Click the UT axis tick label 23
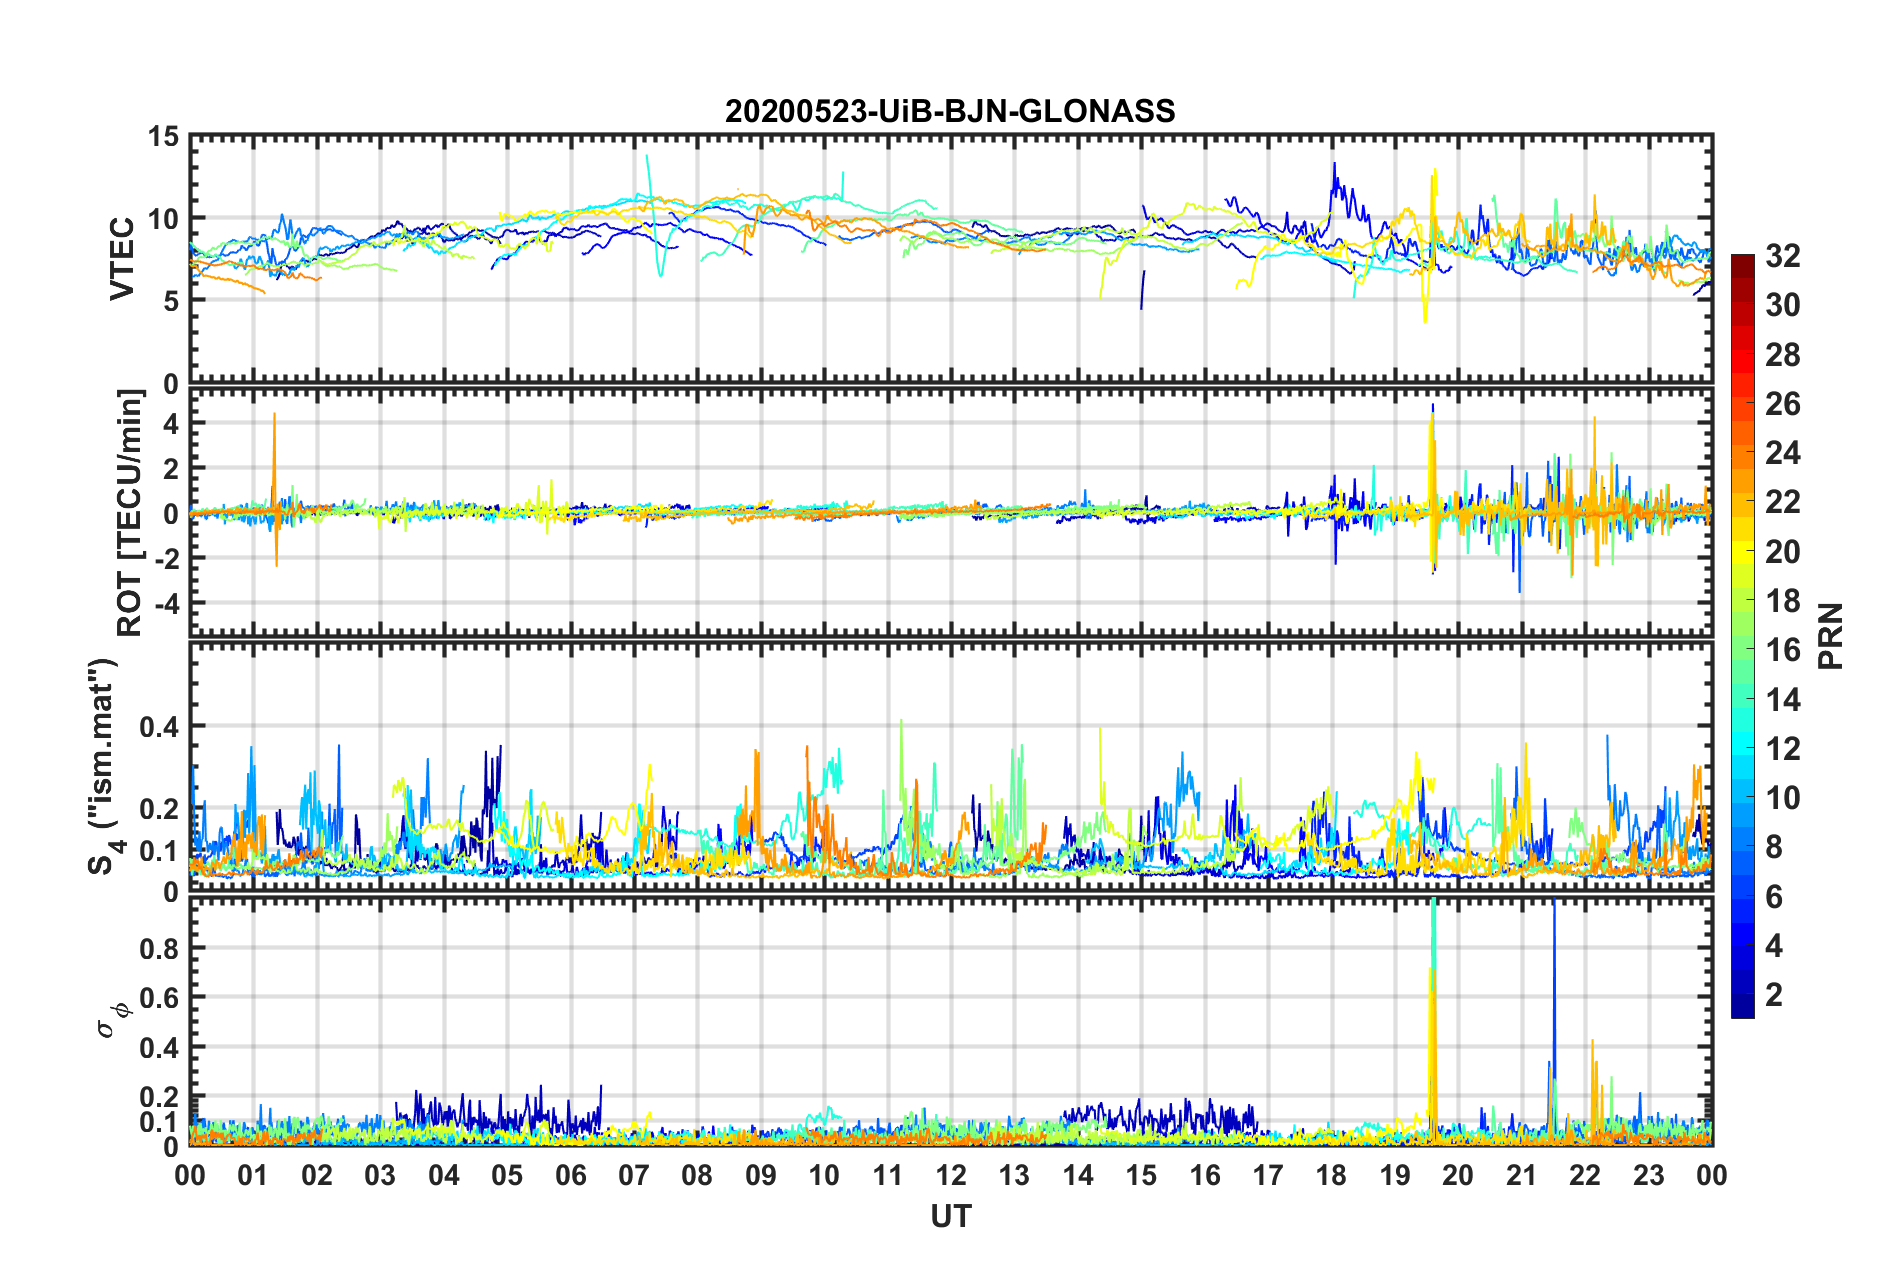1902x1272 pixels. tap(1649, 1174)
